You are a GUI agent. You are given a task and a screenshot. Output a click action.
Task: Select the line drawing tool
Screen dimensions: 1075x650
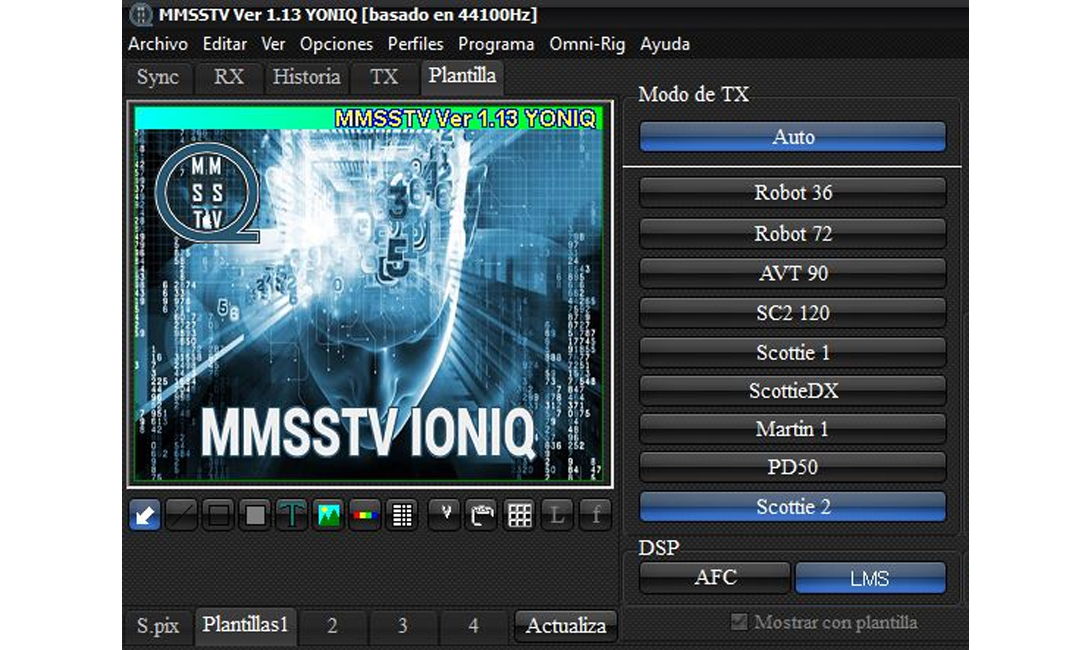(x=182, y=515)
